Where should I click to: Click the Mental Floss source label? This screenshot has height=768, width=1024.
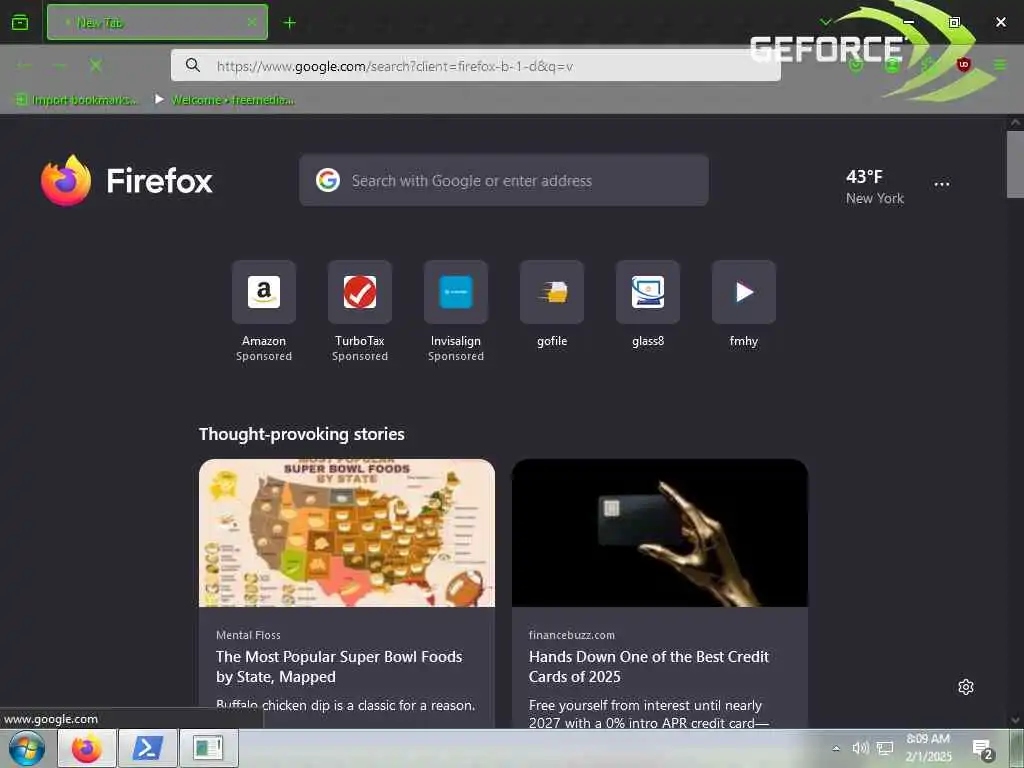[x=248, y=635]
